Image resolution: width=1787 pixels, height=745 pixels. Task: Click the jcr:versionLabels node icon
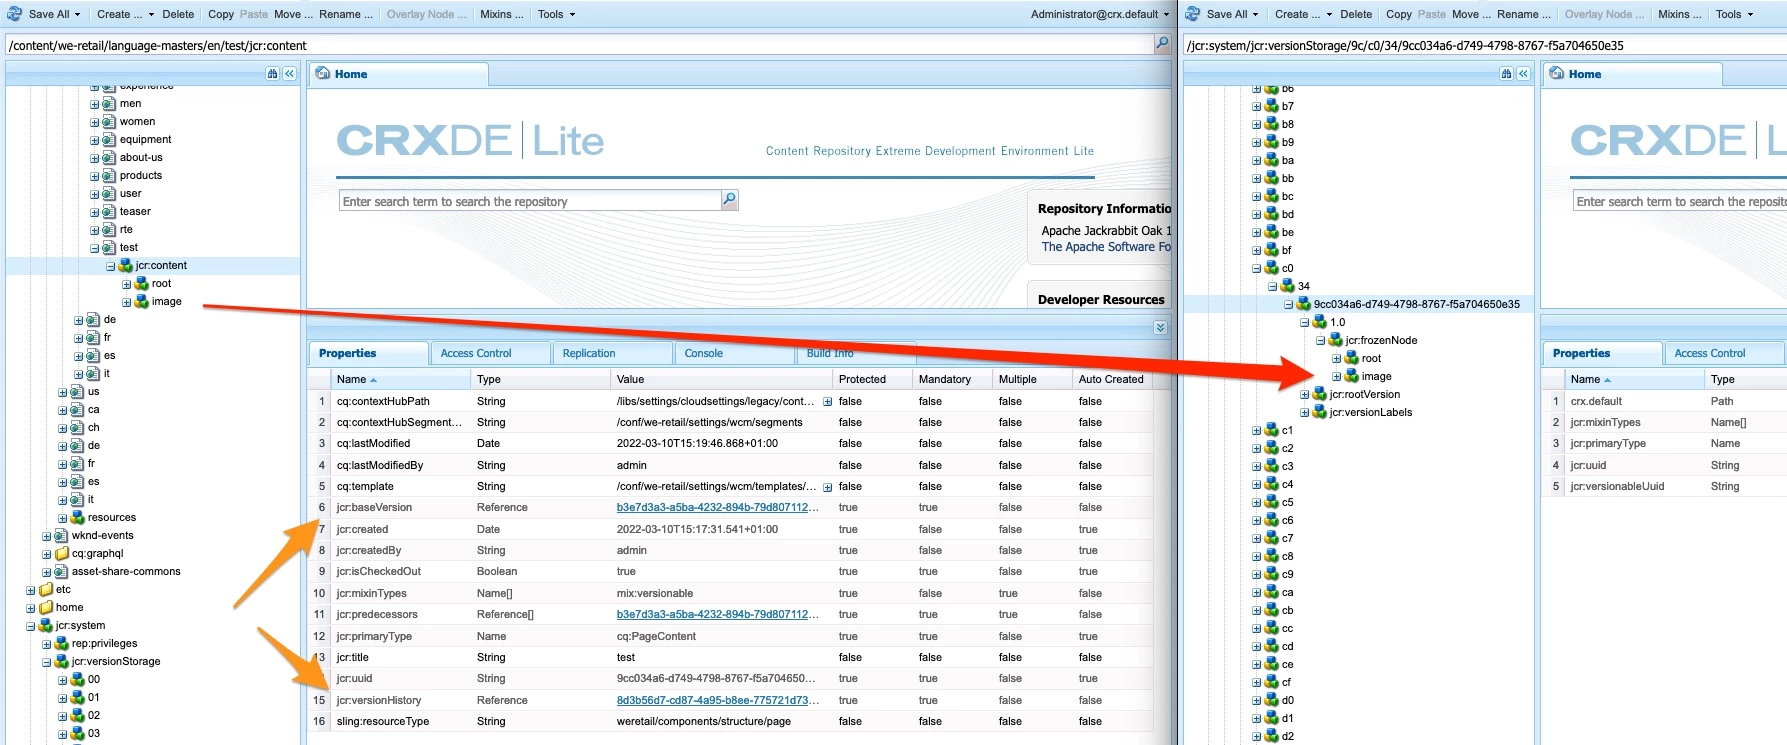[1320, 413]
